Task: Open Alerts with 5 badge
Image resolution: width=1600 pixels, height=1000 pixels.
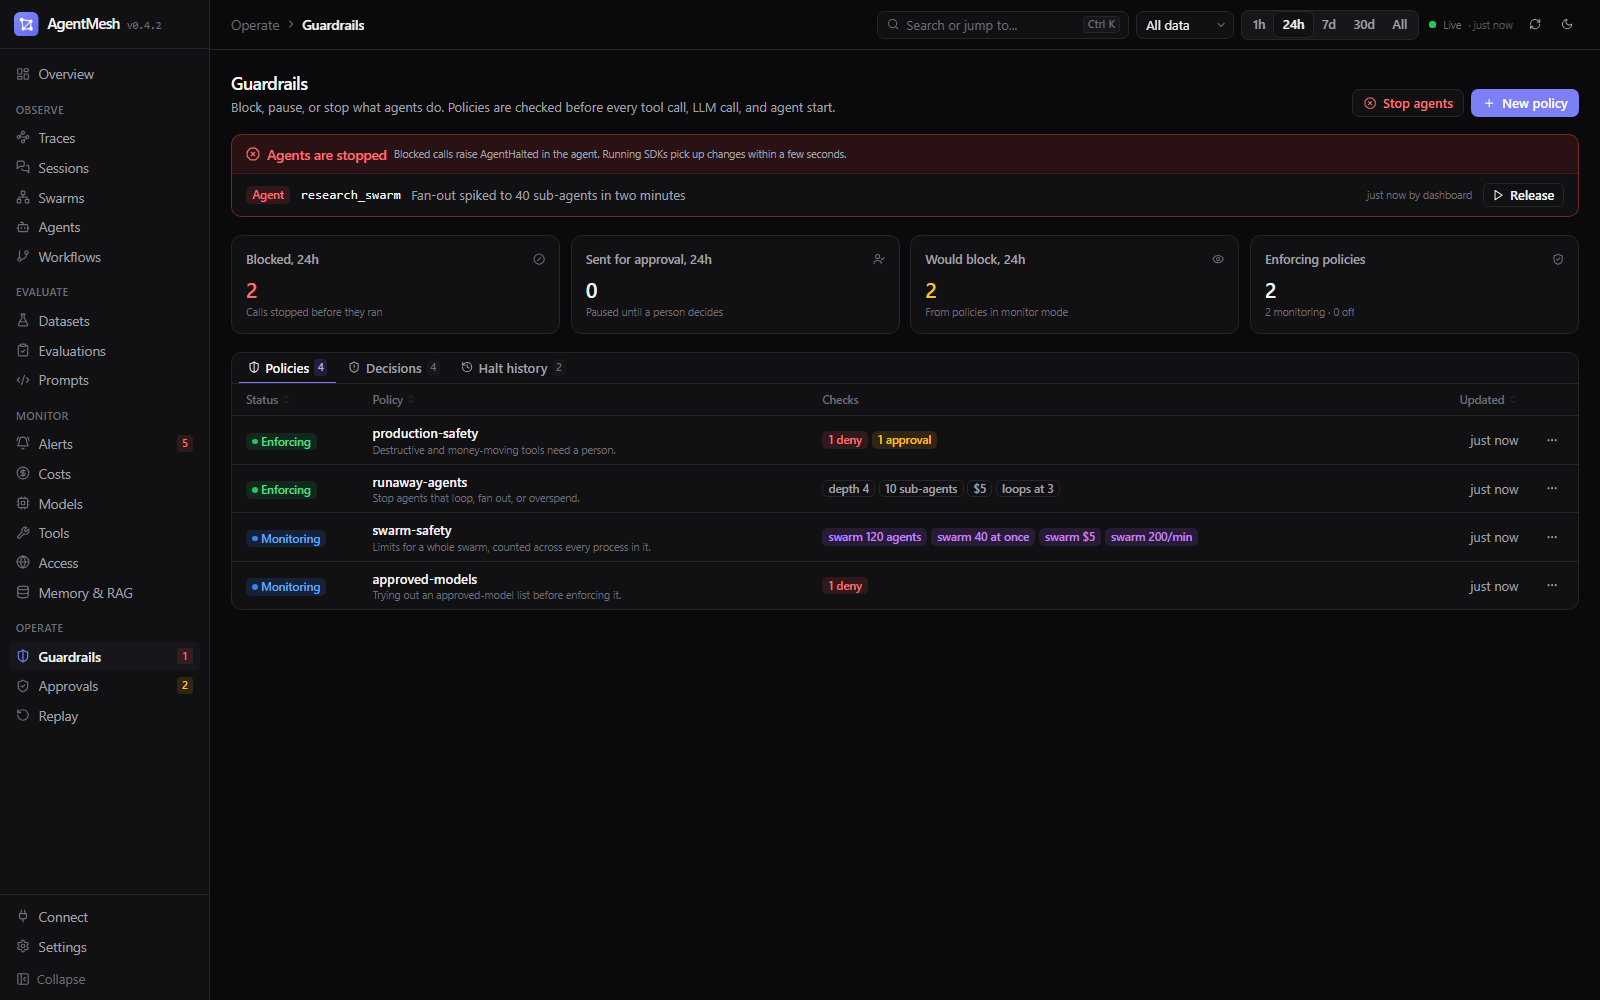Action: click(x=104, y=444)
